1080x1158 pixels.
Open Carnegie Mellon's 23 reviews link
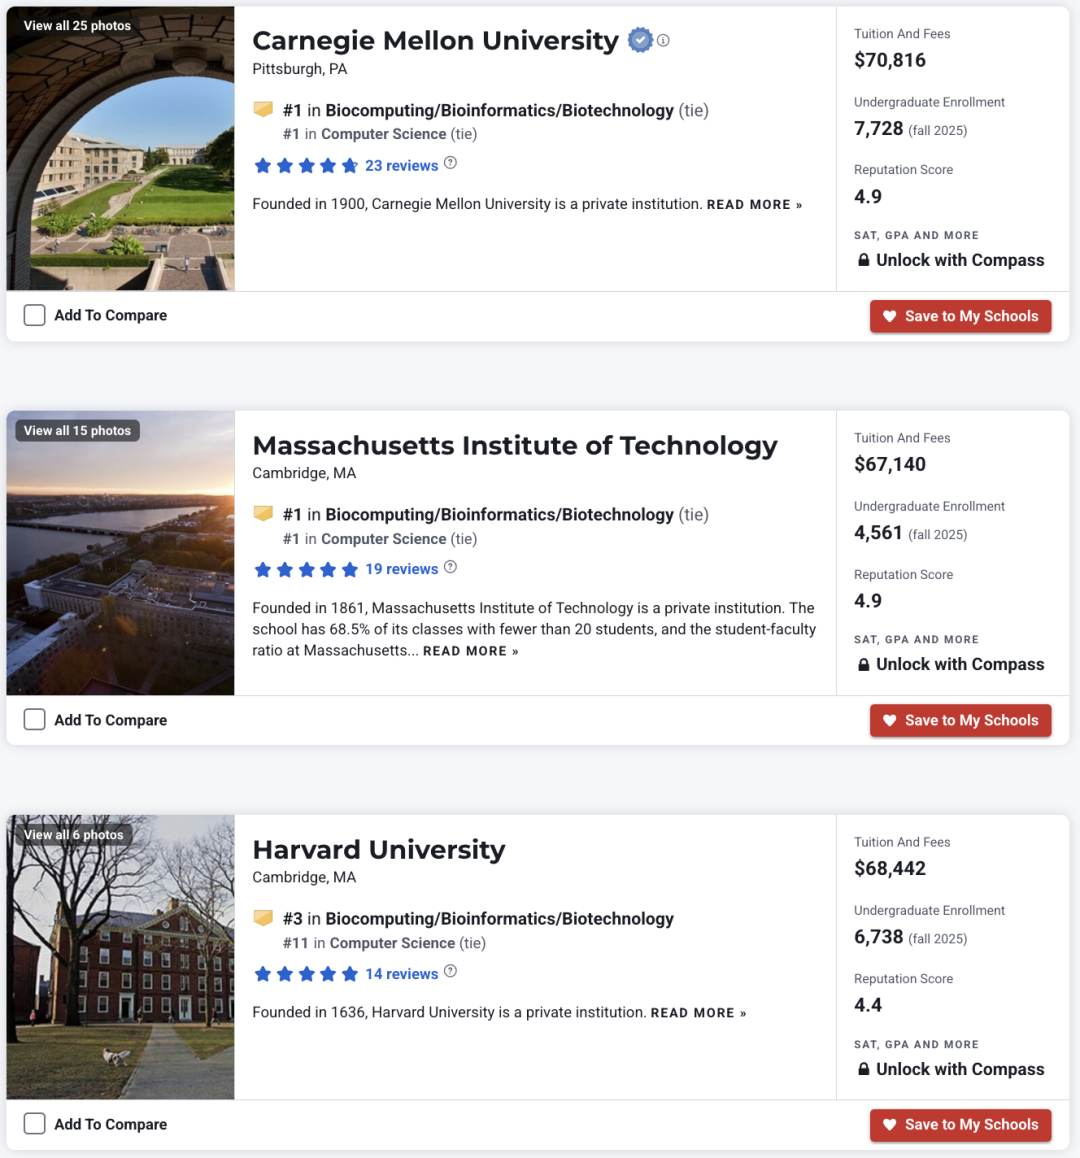pos(401,165)
